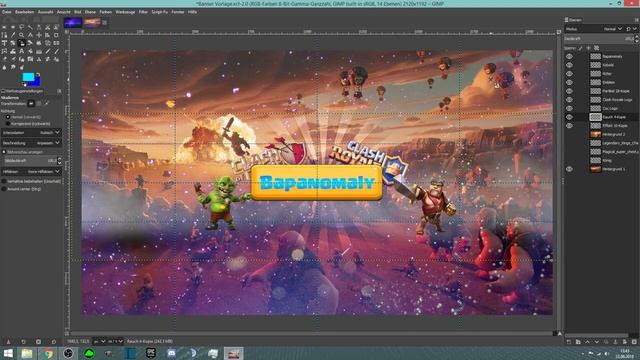Open the Layers panel configure menu

click(637, 20)
